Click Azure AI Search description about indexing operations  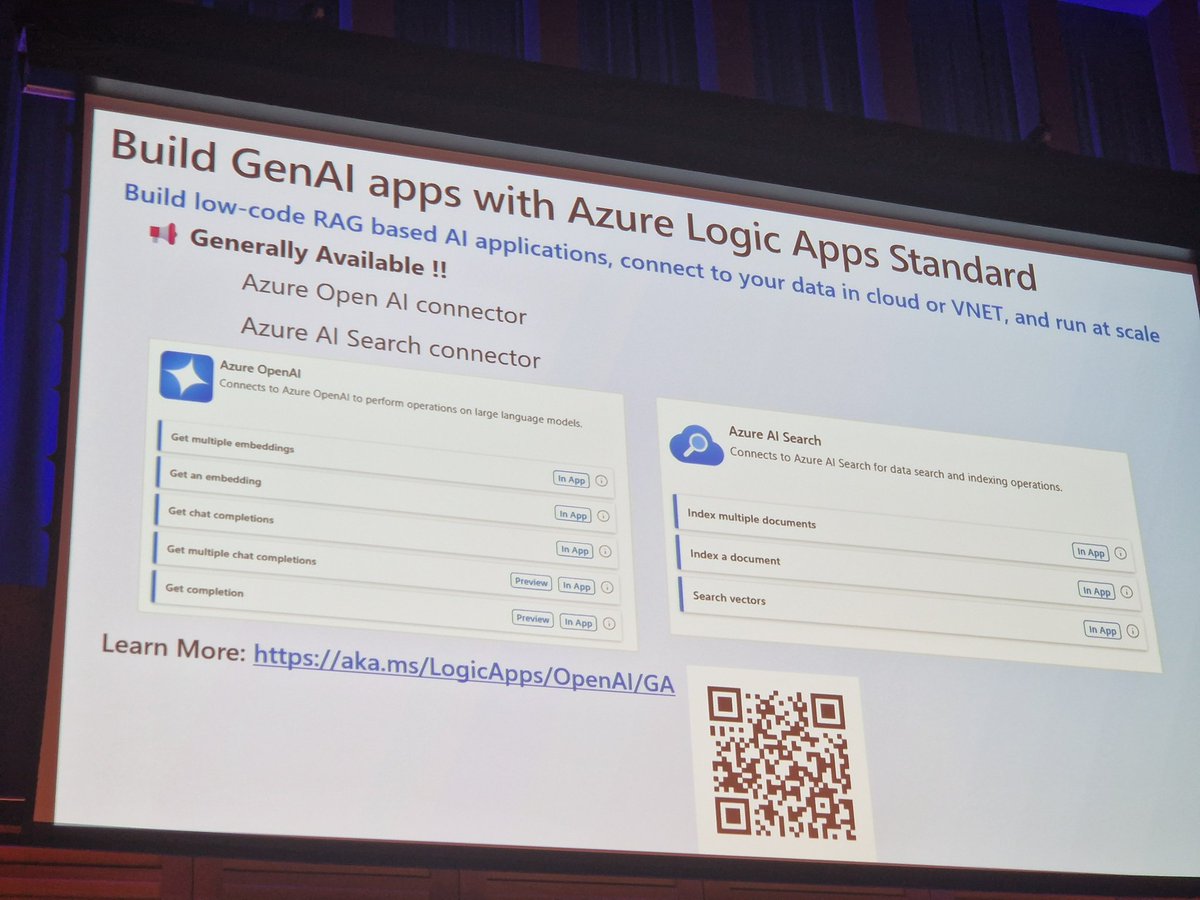pos(895,468)
